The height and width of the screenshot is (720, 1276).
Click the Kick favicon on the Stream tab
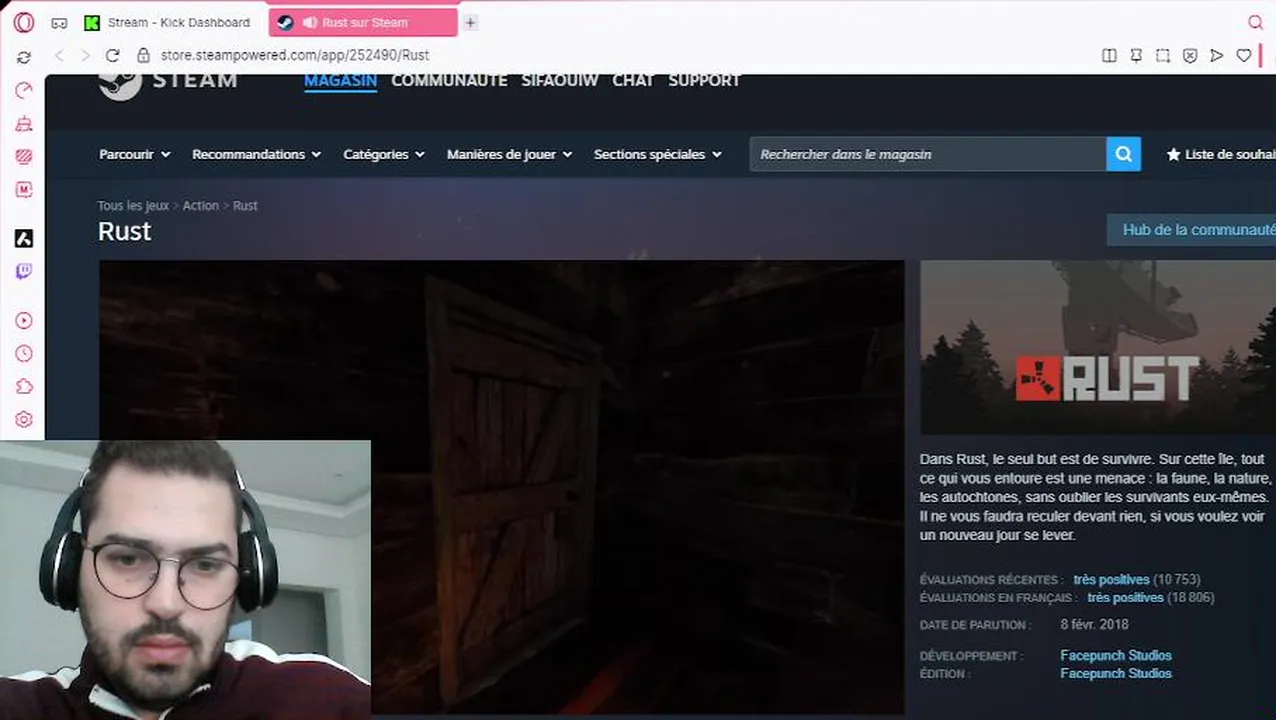click(x=92, y=22)
